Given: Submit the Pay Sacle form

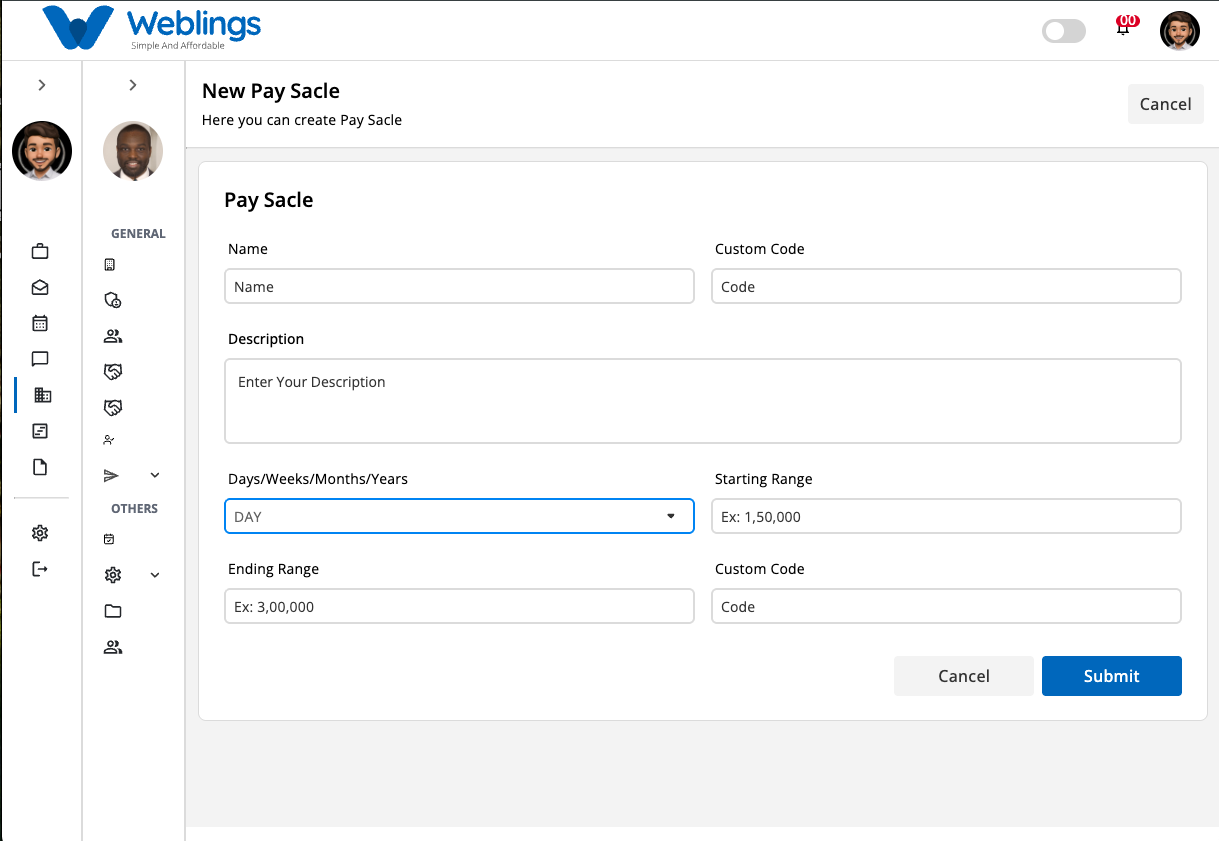Looking at the screenshot, I should [1112, 676].
